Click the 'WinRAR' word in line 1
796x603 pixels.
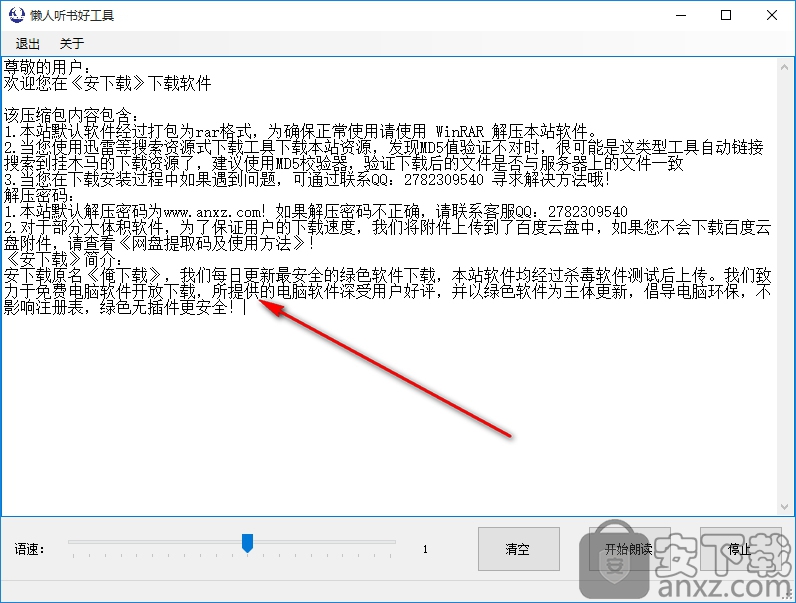460,131
